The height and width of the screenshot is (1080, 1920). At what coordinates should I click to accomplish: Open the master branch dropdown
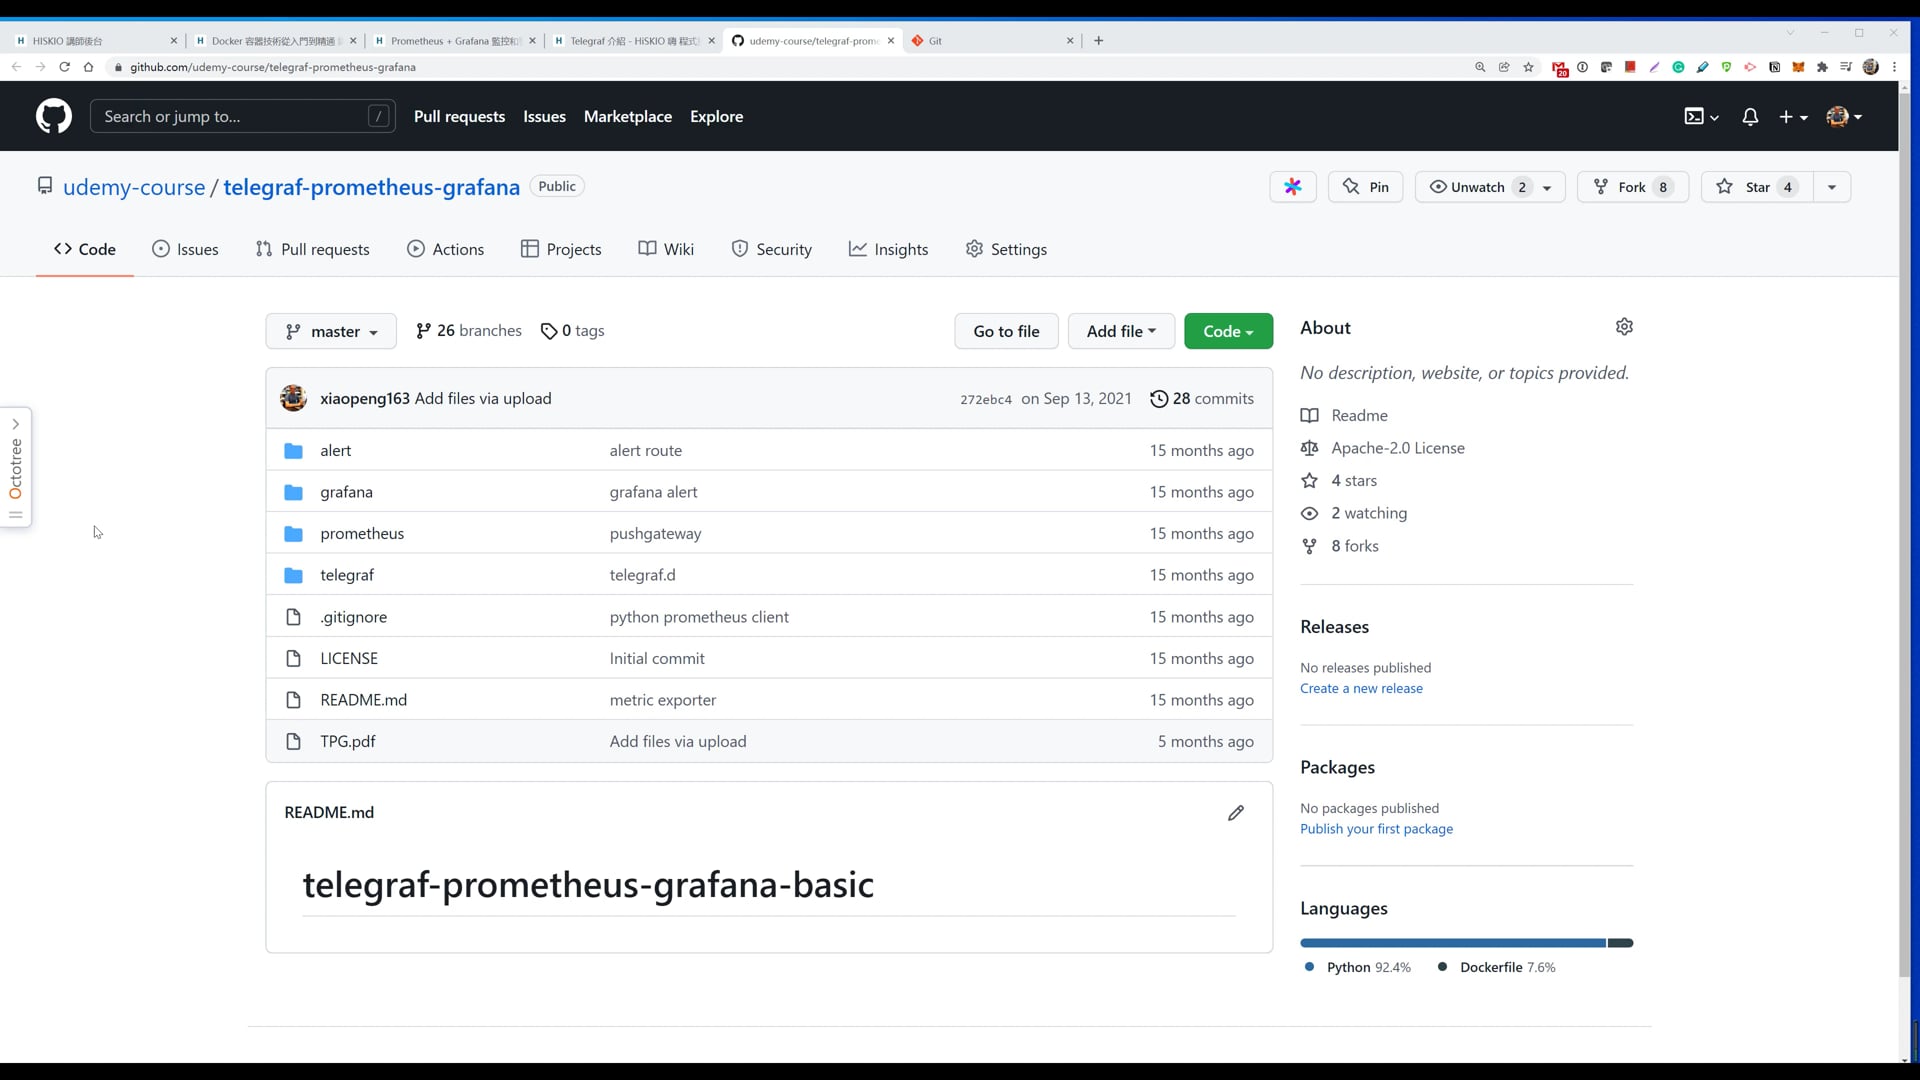pyautogui.click(x=331, y=331)
